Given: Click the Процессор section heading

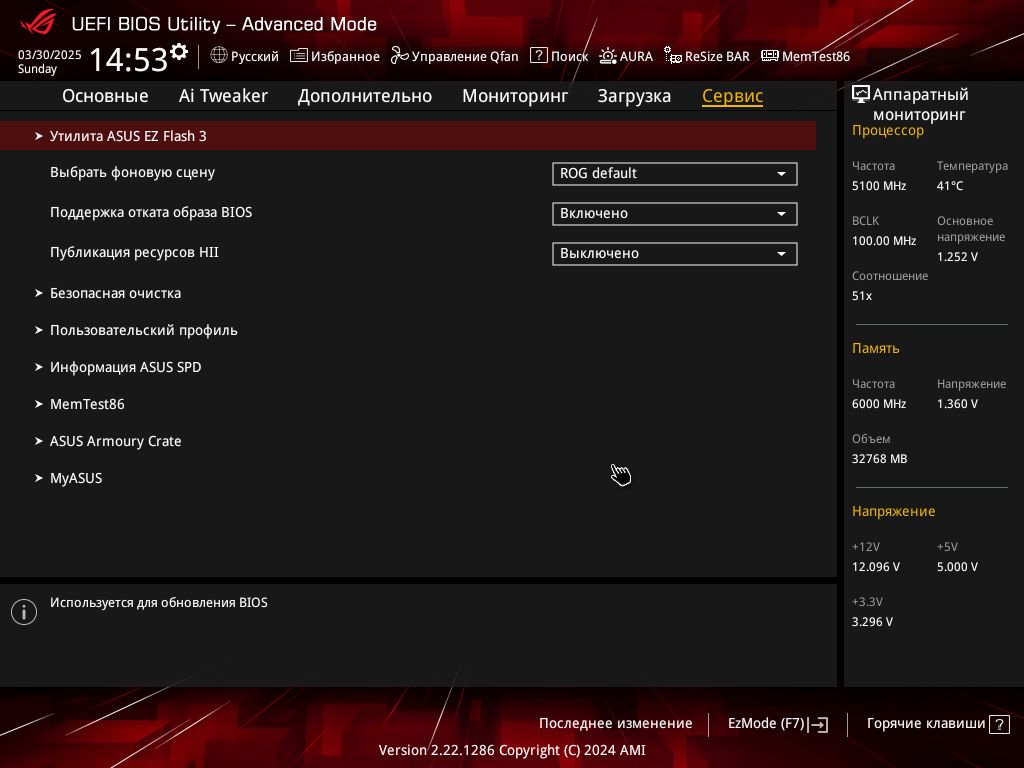Looking at the screenshot, I should click(888, 131).
